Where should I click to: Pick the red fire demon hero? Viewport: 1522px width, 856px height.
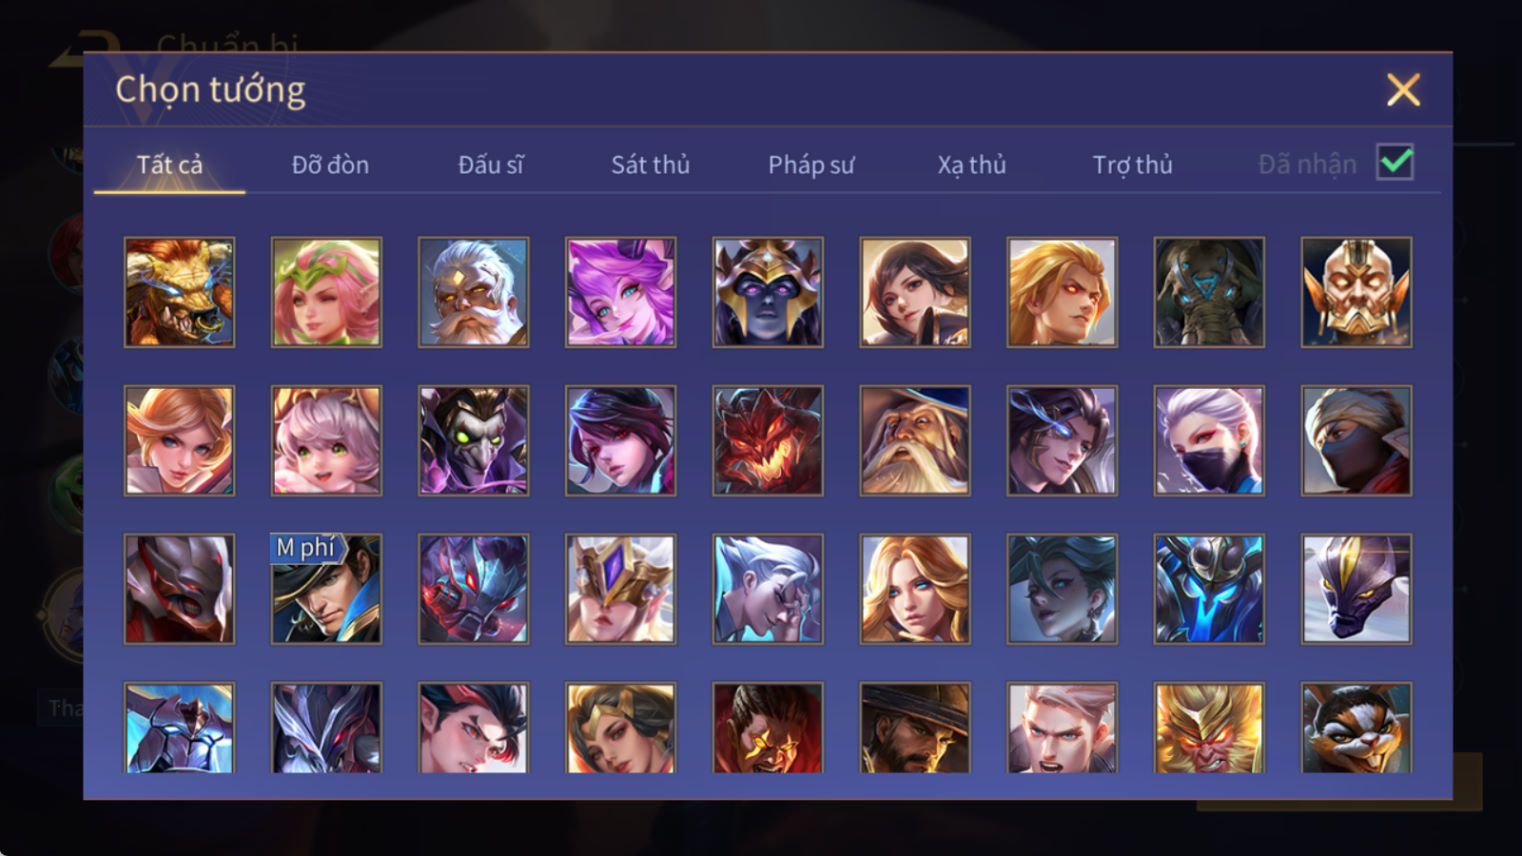click(768, 440)
